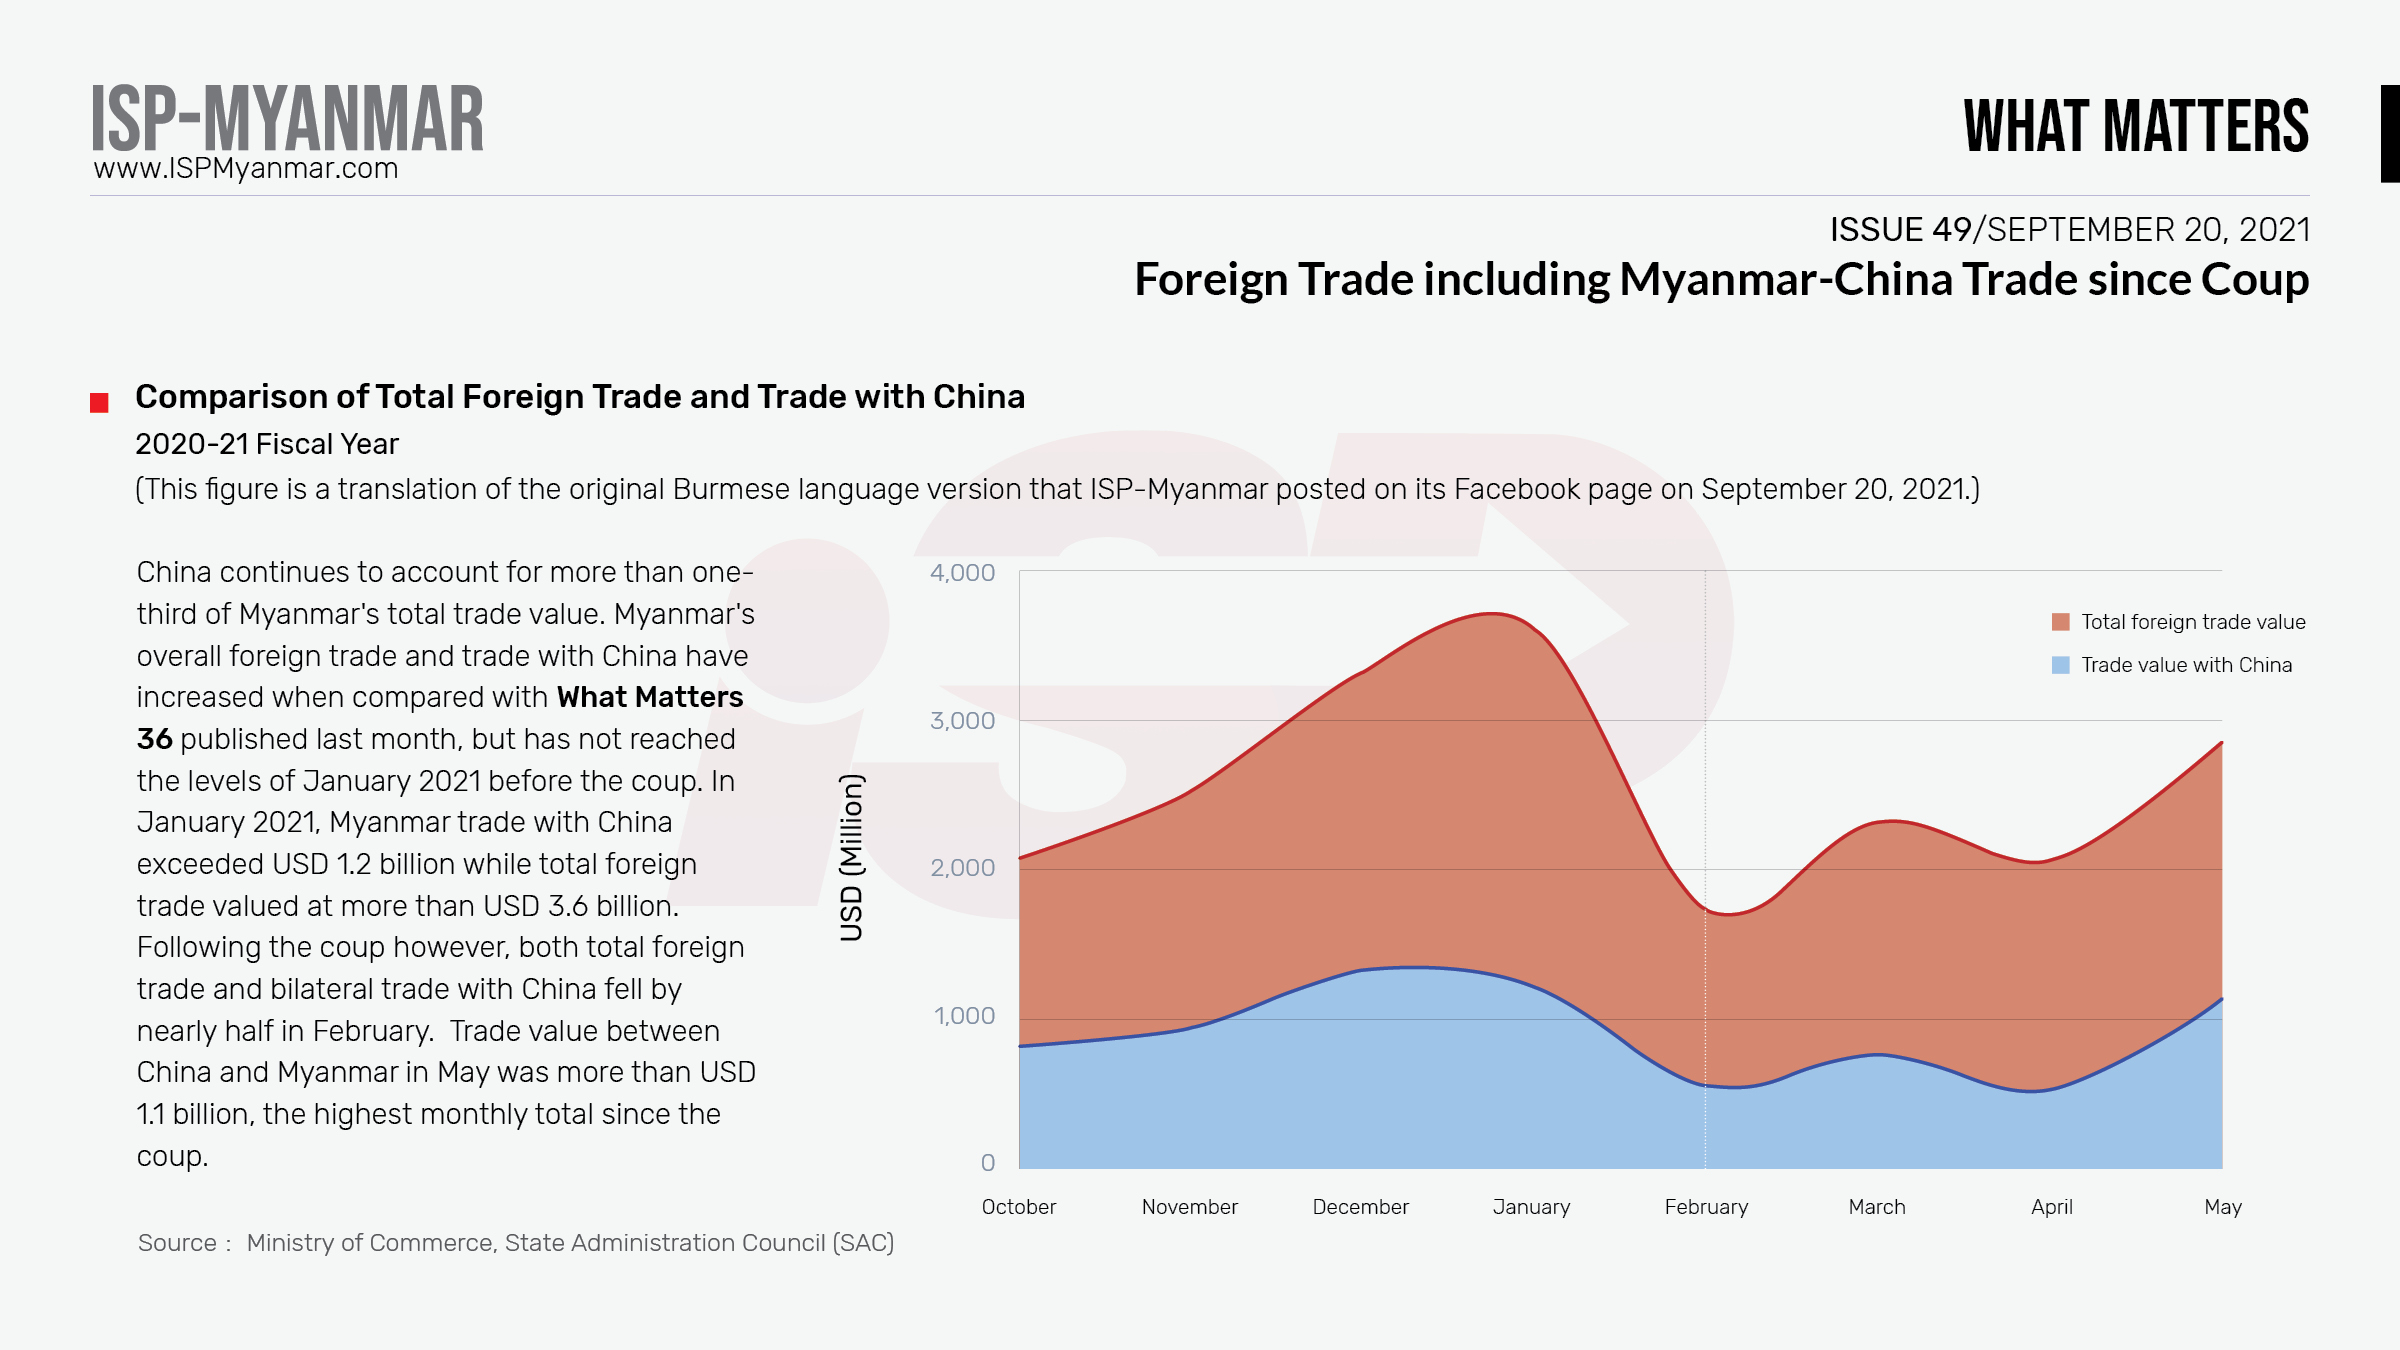Click the red Total foreign trade legend swatch

[x=2060, y=622]
